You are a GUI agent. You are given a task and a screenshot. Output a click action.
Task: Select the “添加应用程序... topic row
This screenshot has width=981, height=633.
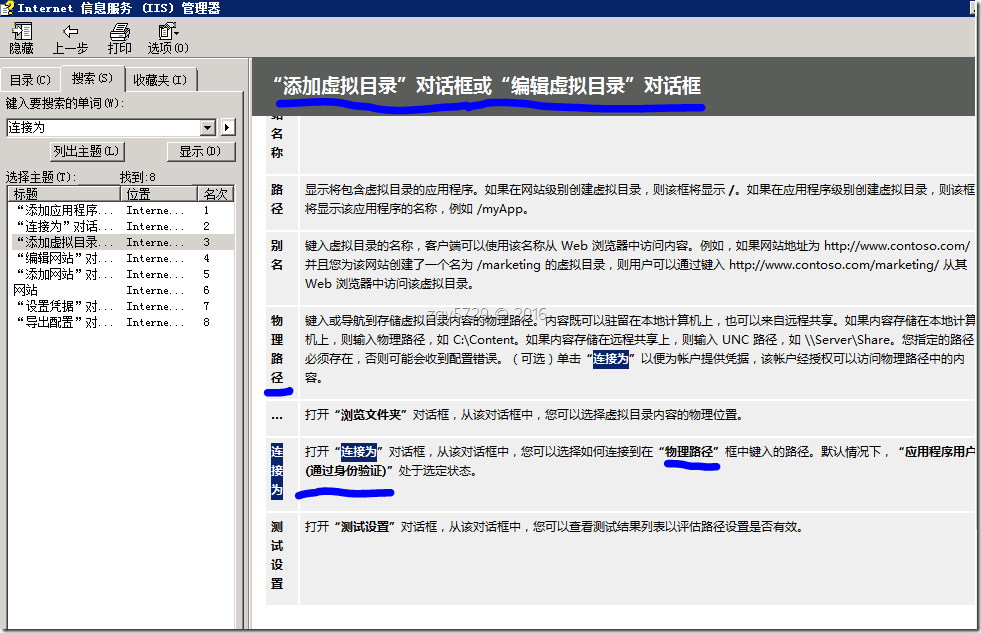coord(123,210)
